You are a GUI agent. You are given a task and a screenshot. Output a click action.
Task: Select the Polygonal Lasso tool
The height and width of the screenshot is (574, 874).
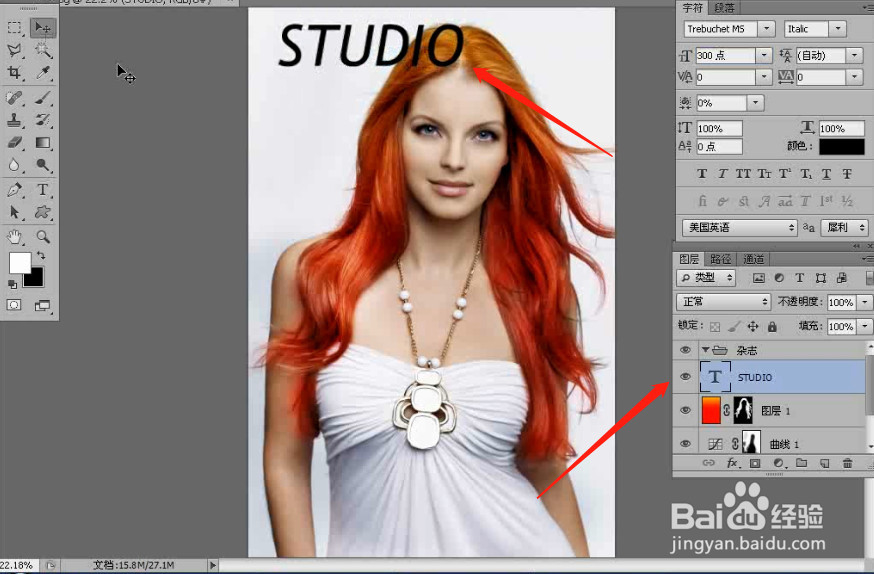pyautogui.click(x=14, y=50)
